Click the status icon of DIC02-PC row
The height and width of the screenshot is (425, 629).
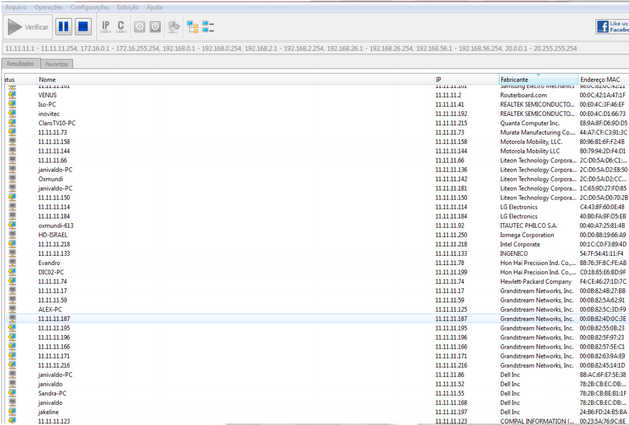pos(12,272)
